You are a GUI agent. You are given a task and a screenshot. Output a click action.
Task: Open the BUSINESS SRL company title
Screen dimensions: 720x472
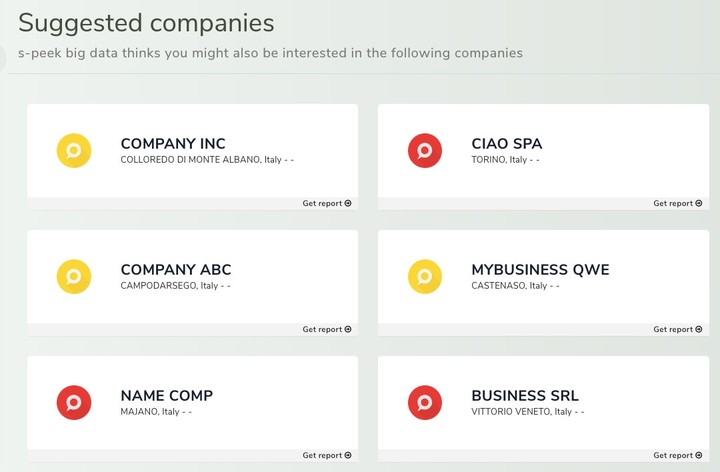(x=525, y=396)
